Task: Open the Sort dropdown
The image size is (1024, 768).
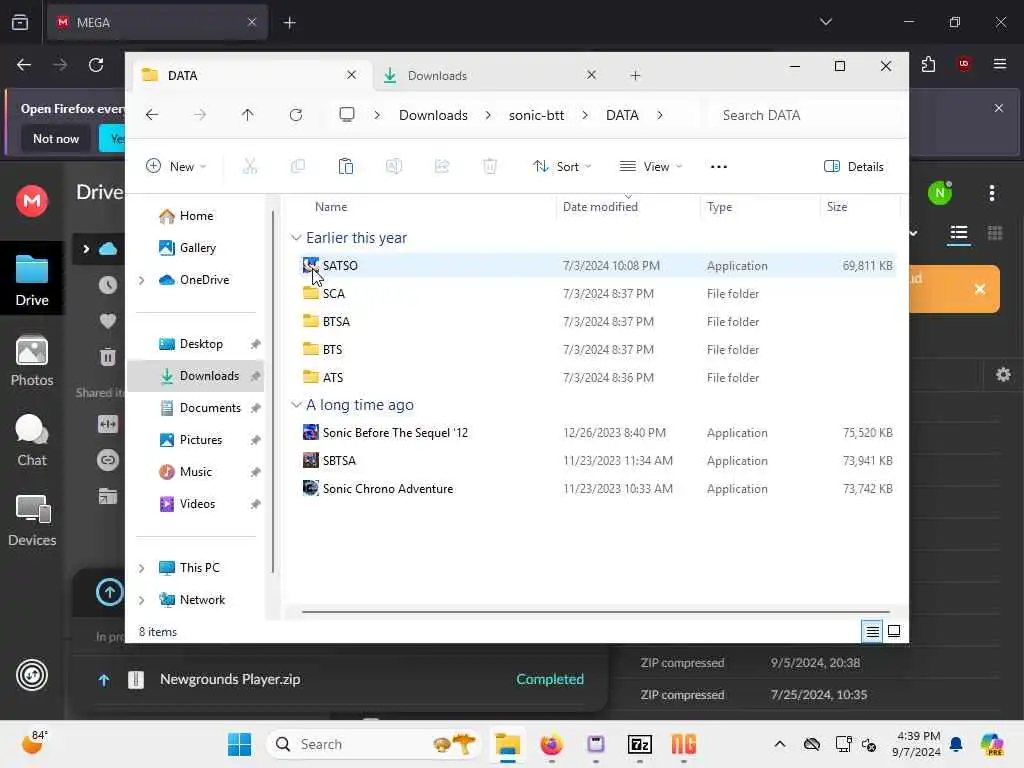Action: click(x=562, y=167)
